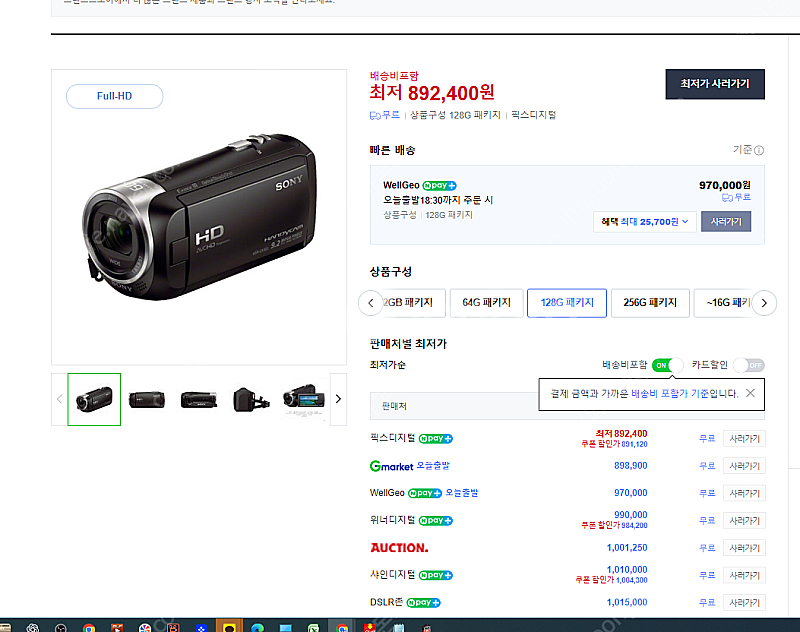800x632 pixels.
Task: Select the third thumbnail showing the camcorder's other side
Action: tap(199, 399)
